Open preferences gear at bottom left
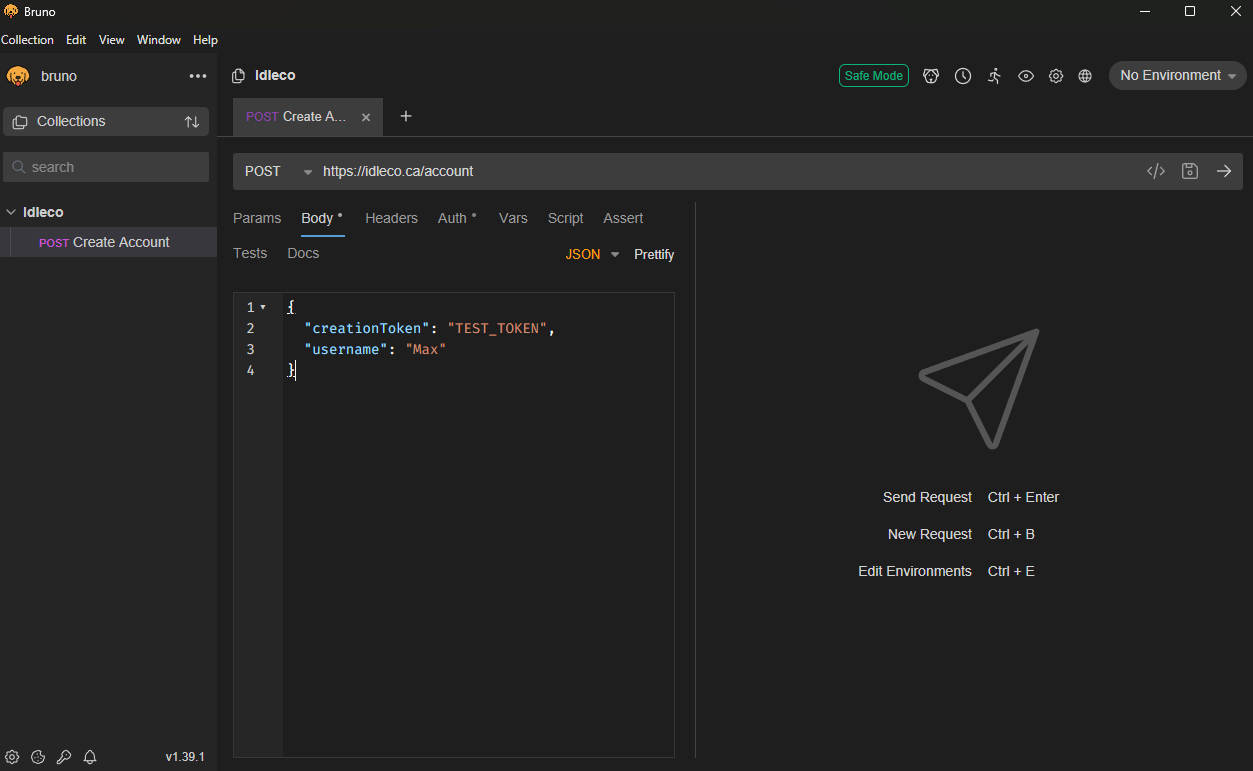 coord(12,757)
